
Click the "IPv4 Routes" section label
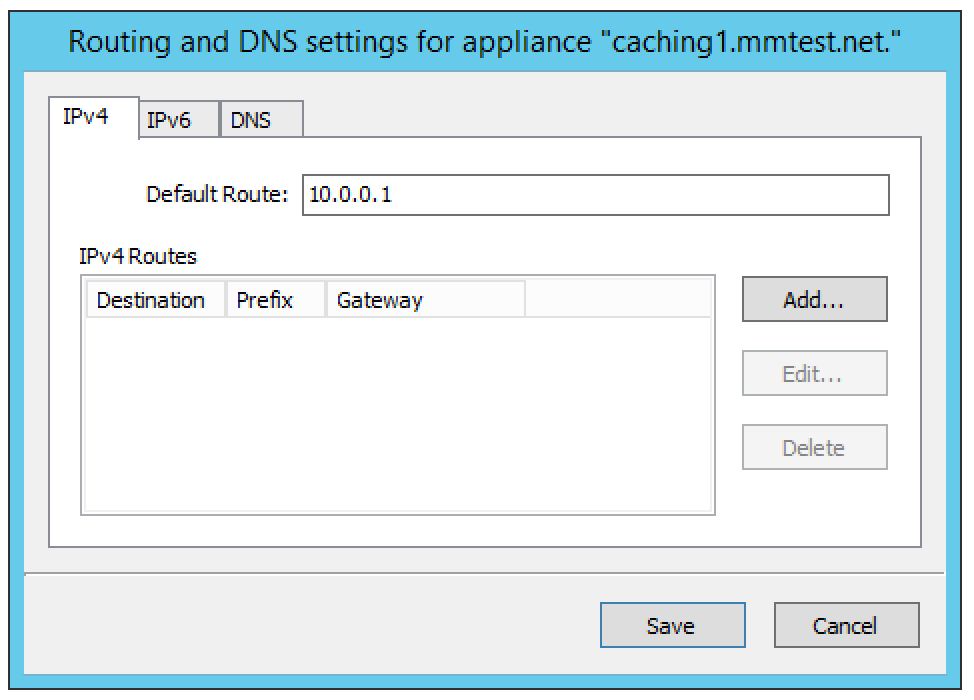[x=138, y=257]
